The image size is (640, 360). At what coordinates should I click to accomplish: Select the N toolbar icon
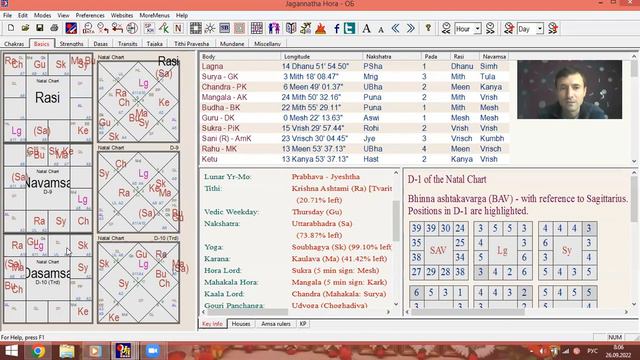[178, 28]
